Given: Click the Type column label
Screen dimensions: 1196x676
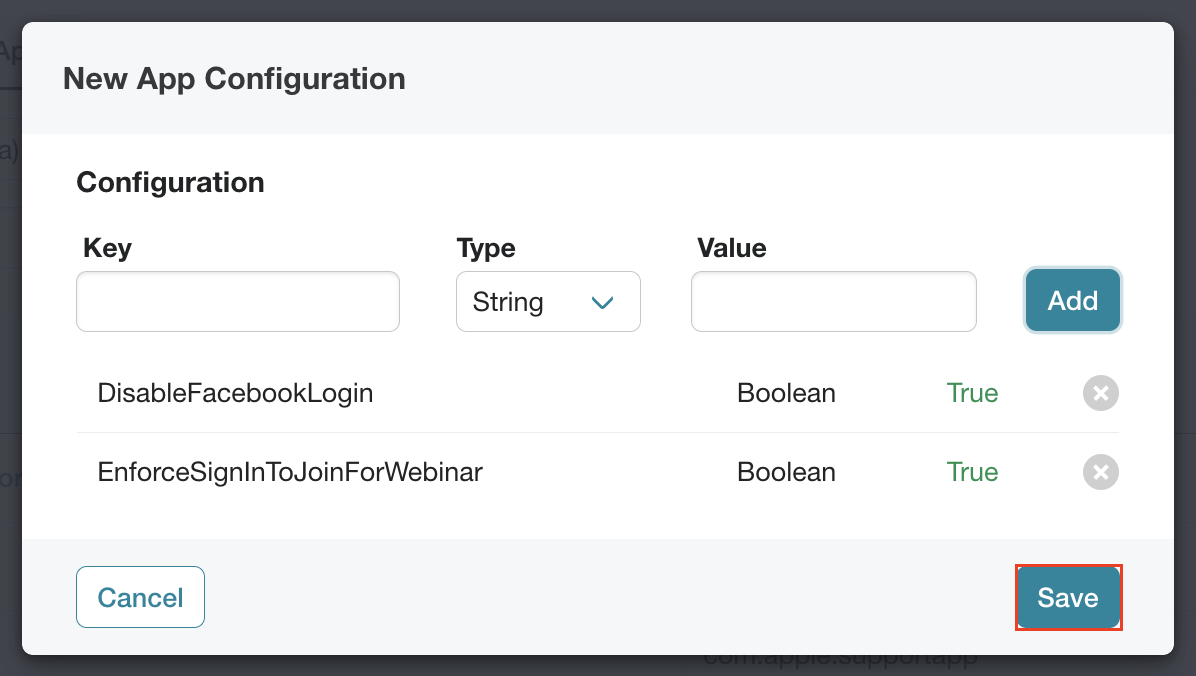Looking at the screenshot, I should click(x=486, y=248).
